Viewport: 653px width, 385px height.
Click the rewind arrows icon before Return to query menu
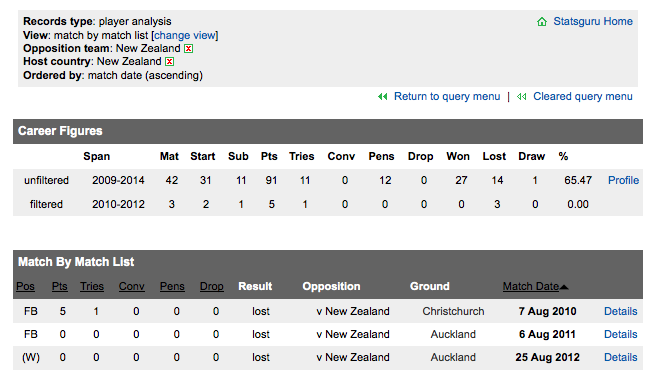click(x=383, y=97)
